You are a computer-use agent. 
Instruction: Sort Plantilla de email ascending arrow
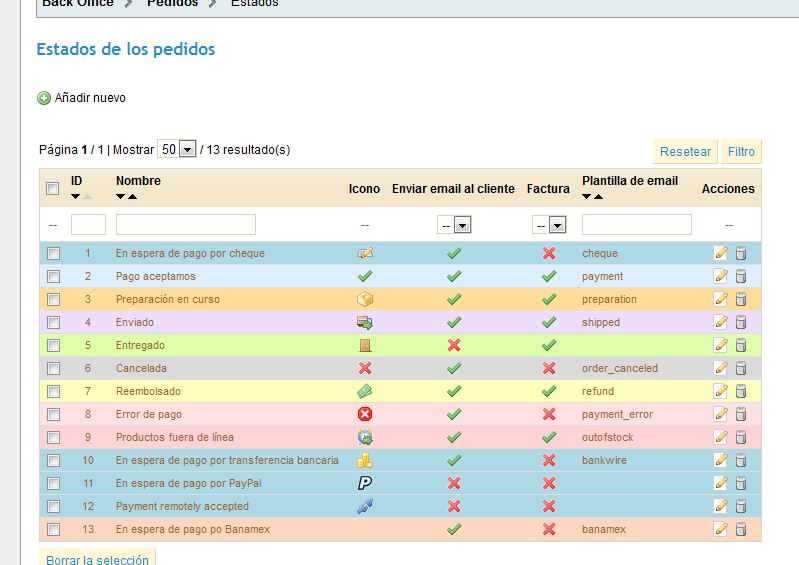coord(599,197)
